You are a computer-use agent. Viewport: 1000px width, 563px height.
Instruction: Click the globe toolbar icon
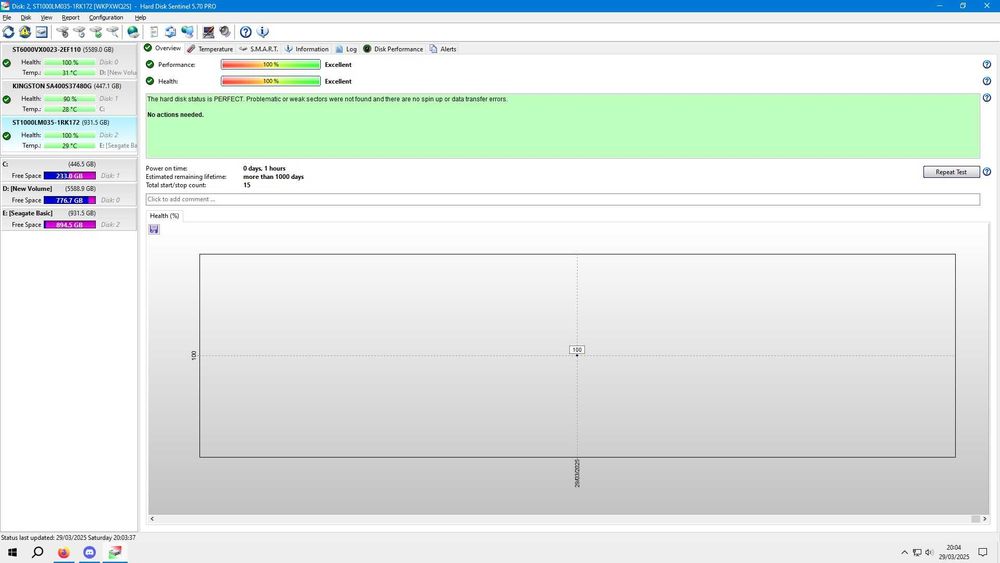[133, 32]
